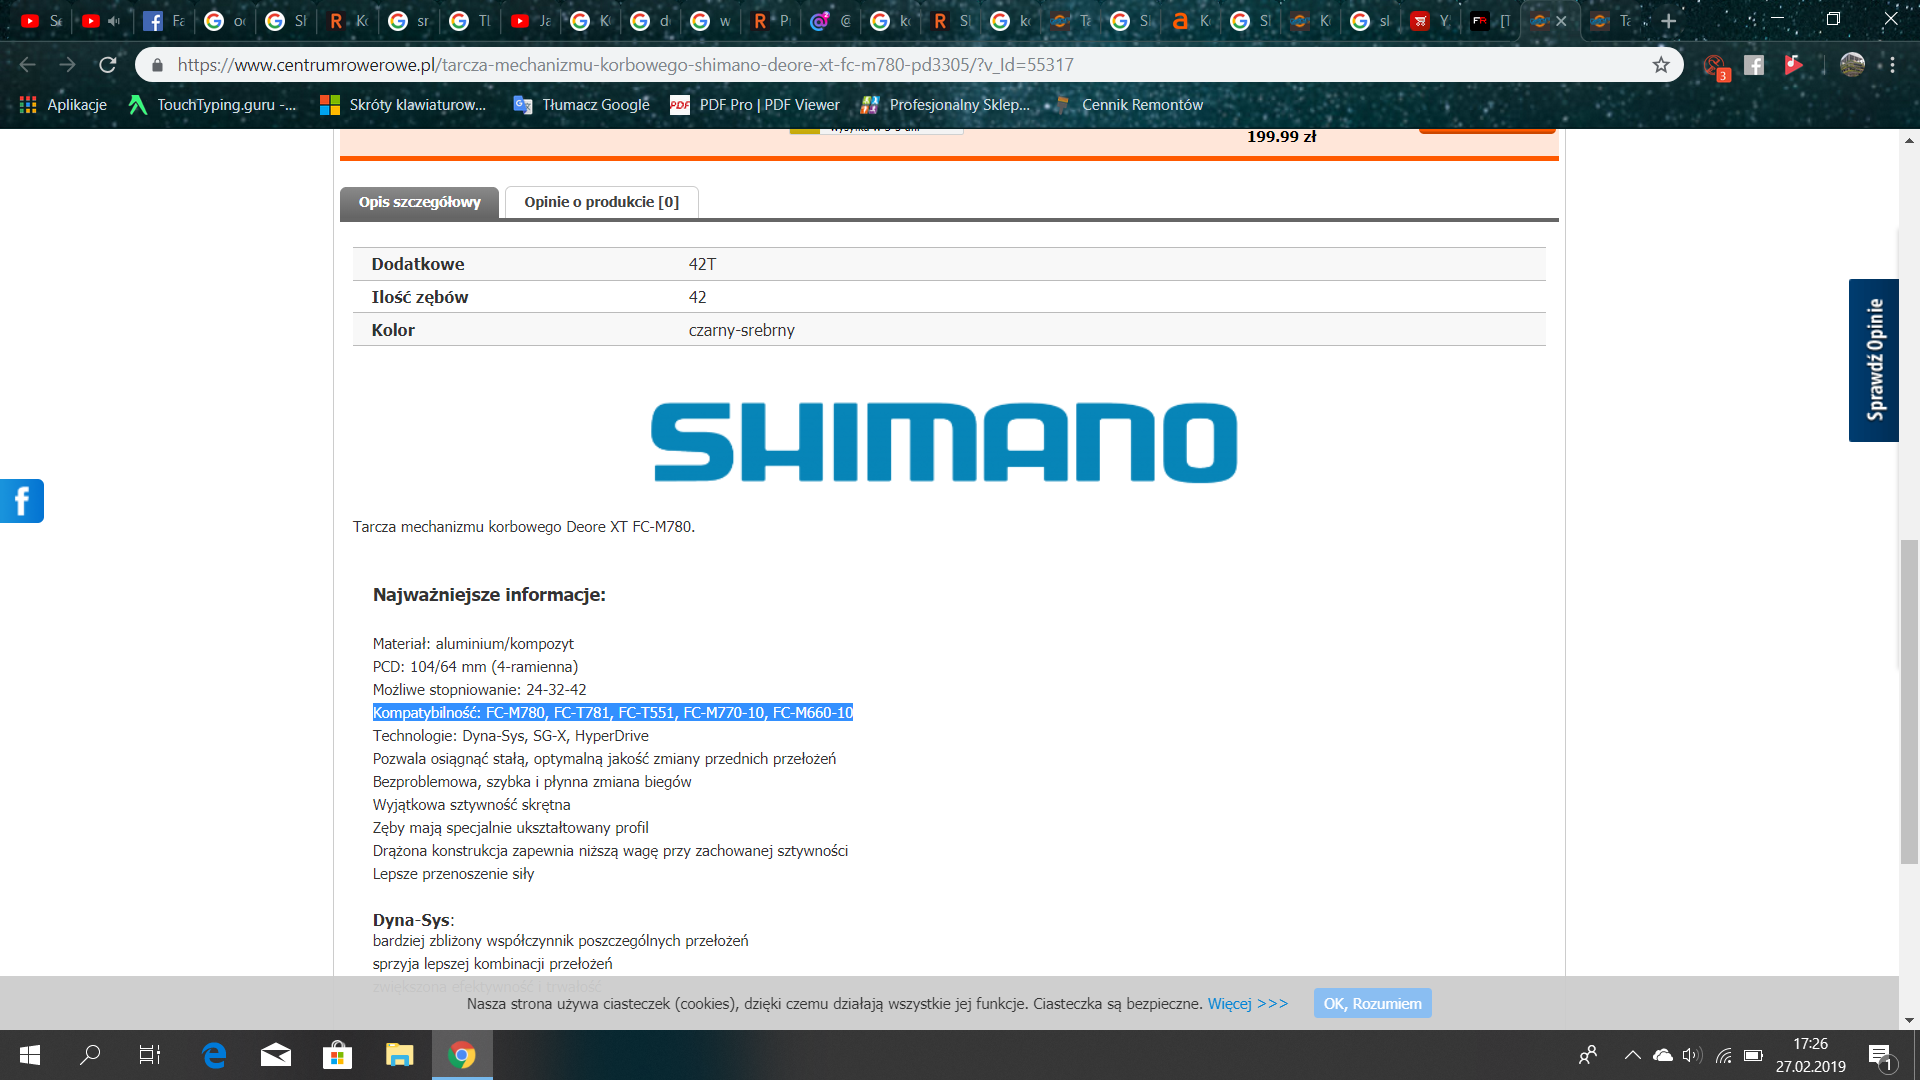Open the volume control in tray
This screenshot has width=1920, height=1080.
1691,1055
